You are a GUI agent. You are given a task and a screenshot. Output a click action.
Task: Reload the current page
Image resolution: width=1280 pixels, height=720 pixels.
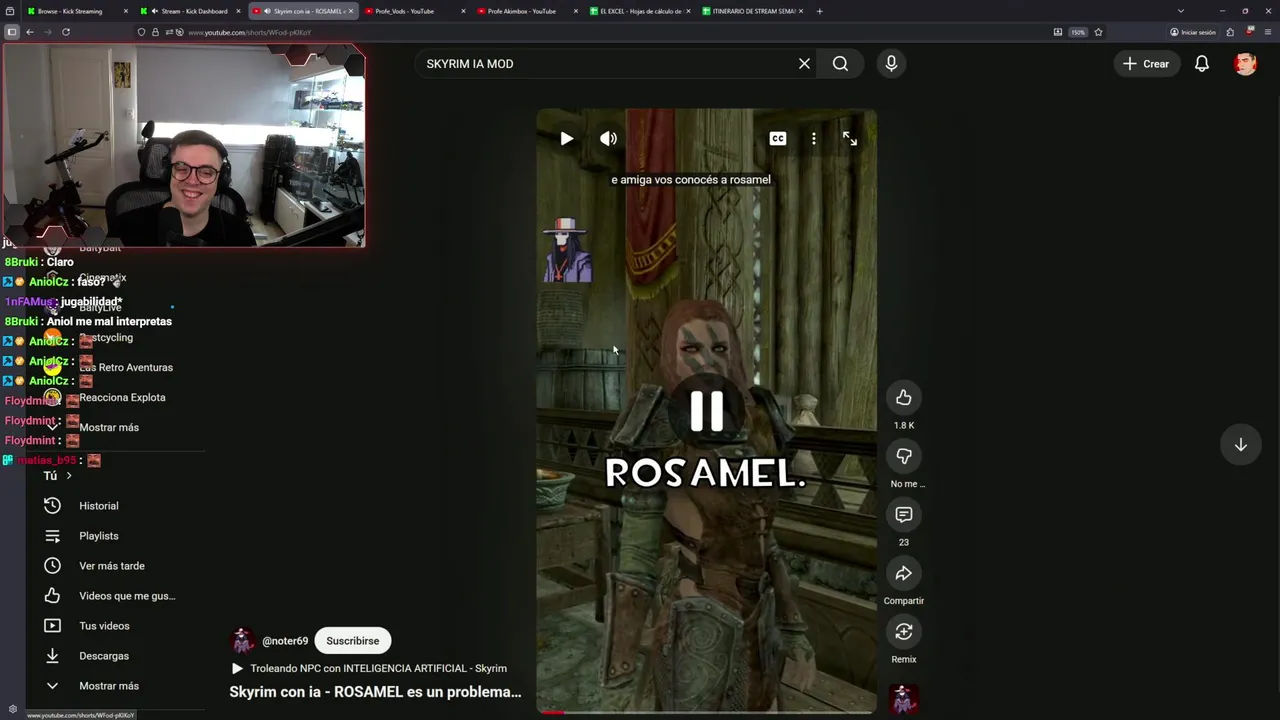click(x=66, y=32)
